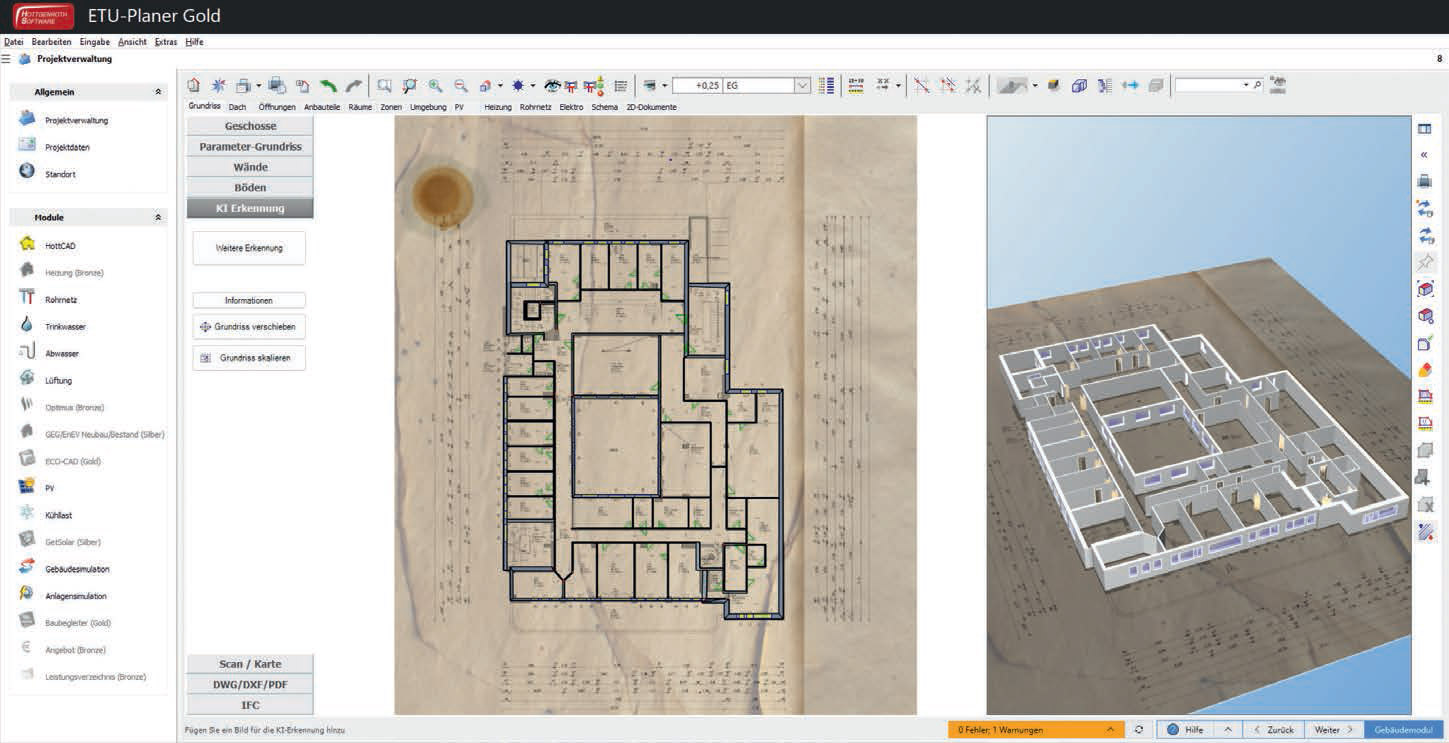Select the zoom-in magnifier tool
The image size is (1449, 743).
435,86
